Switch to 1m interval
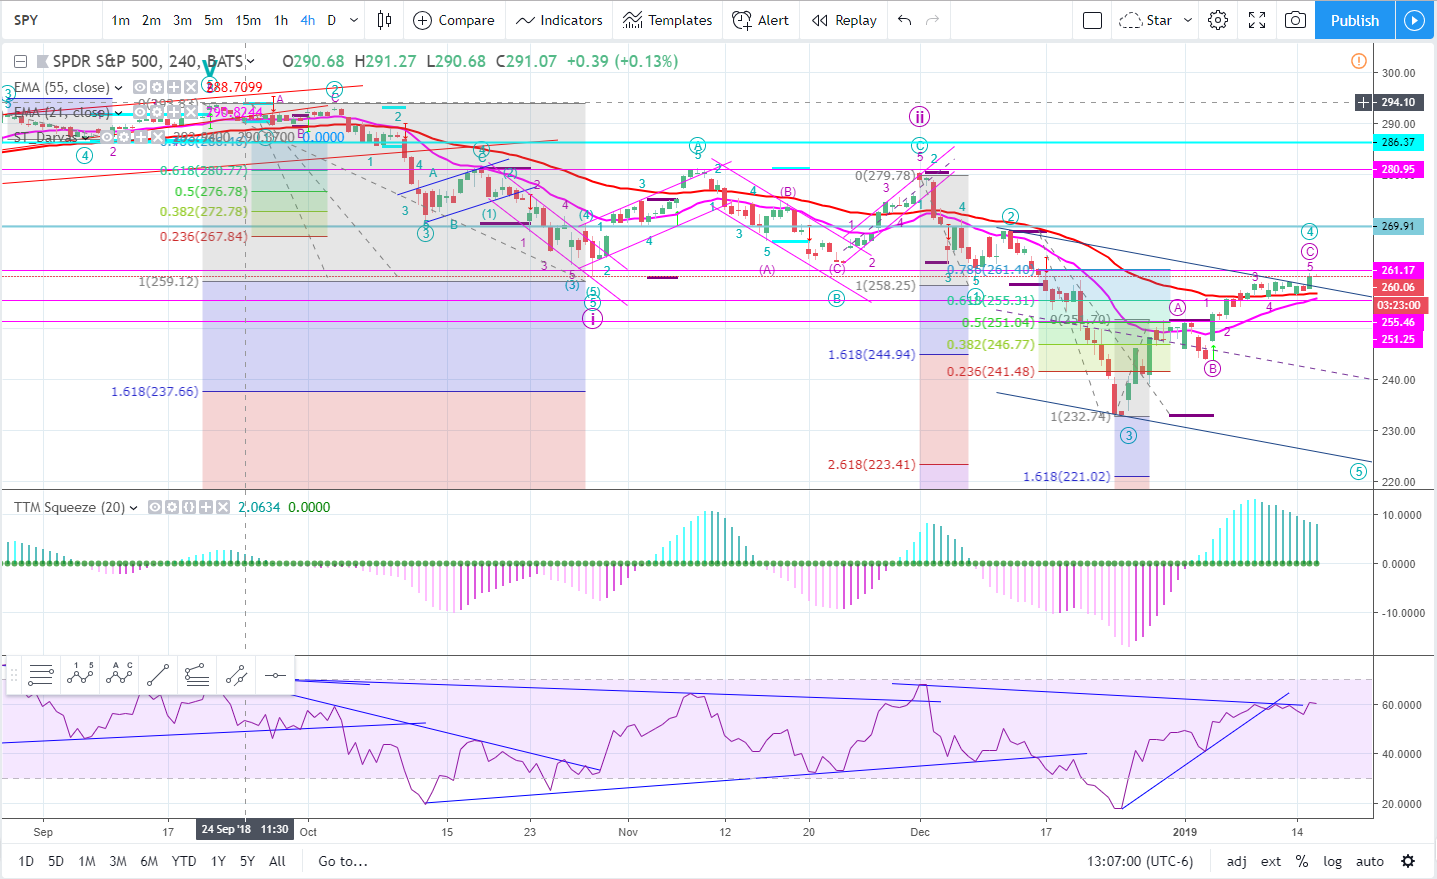This screenshot has height=879, width=1437. point(121,20)
